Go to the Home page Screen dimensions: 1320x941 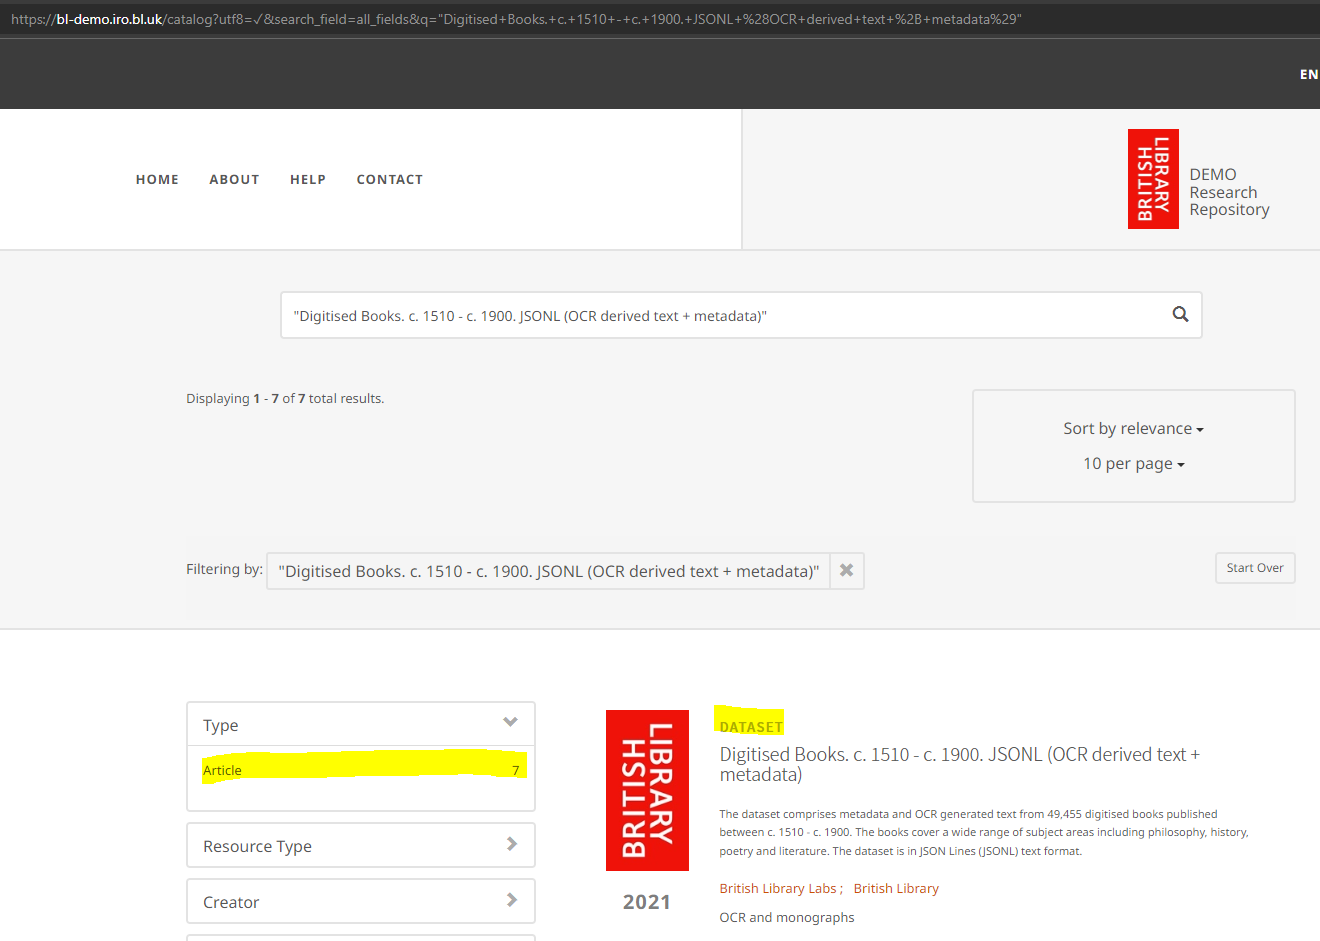[x=157, y=180]
